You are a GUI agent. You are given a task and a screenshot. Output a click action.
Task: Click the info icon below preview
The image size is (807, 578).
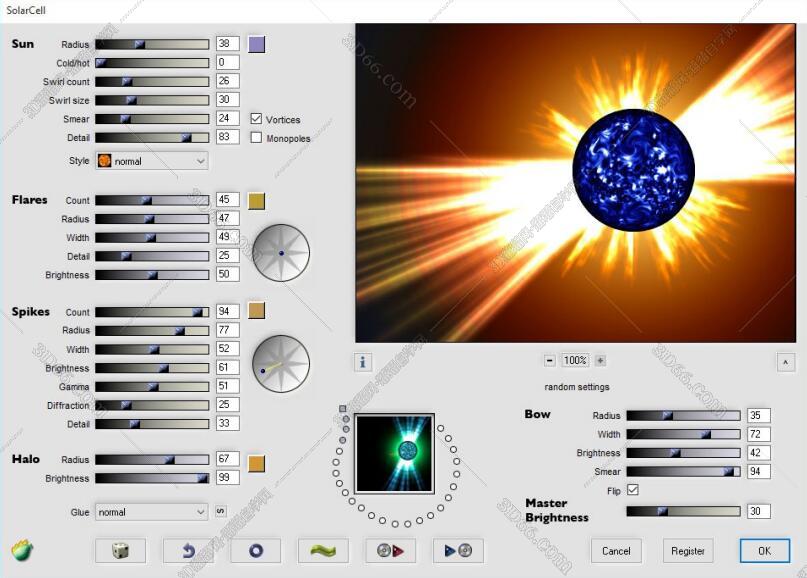point(363,361)
